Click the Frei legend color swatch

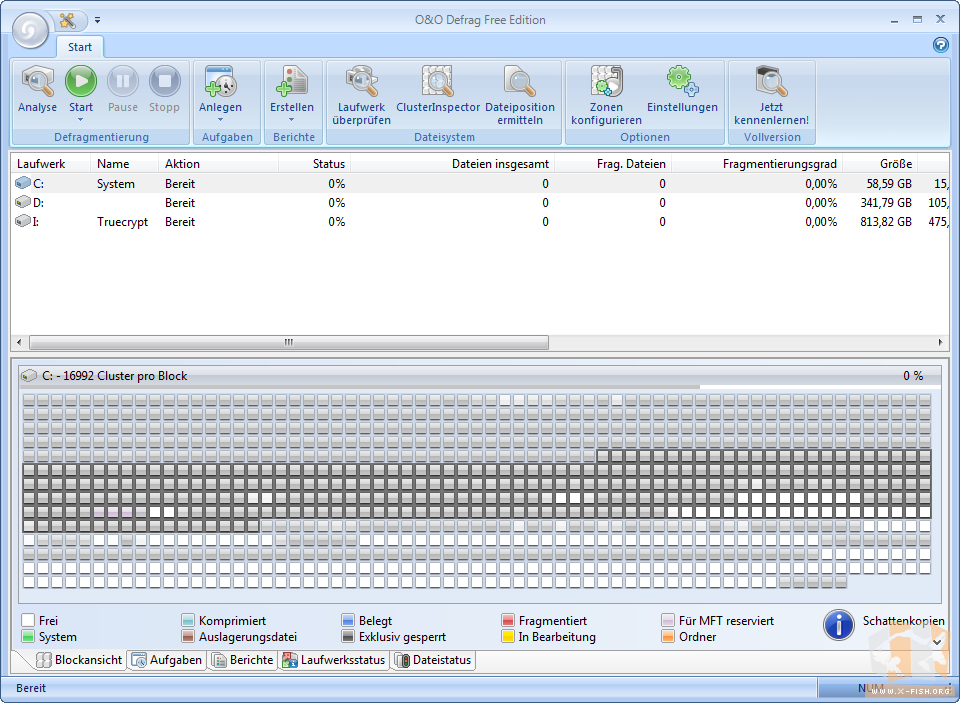pyautogui.click(x=28, y=620)
